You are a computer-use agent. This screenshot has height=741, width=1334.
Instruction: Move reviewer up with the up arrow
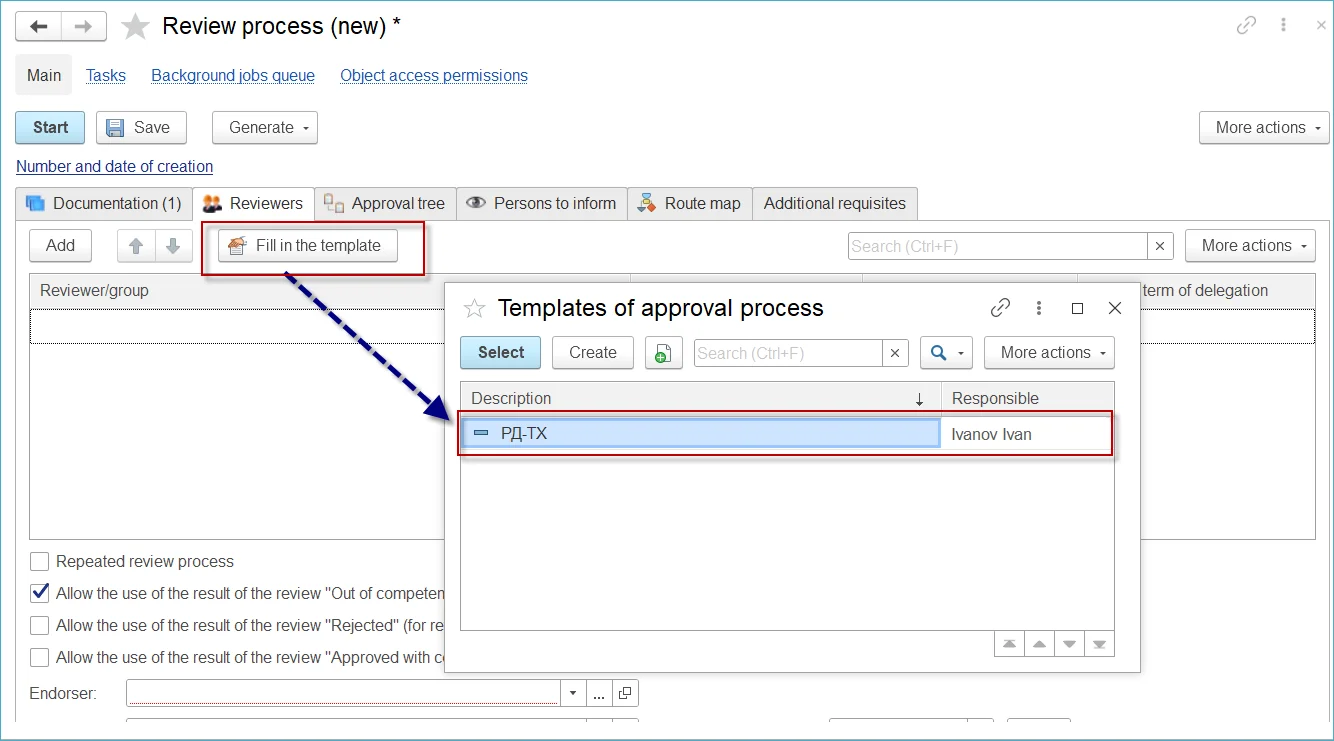(136, 246)
